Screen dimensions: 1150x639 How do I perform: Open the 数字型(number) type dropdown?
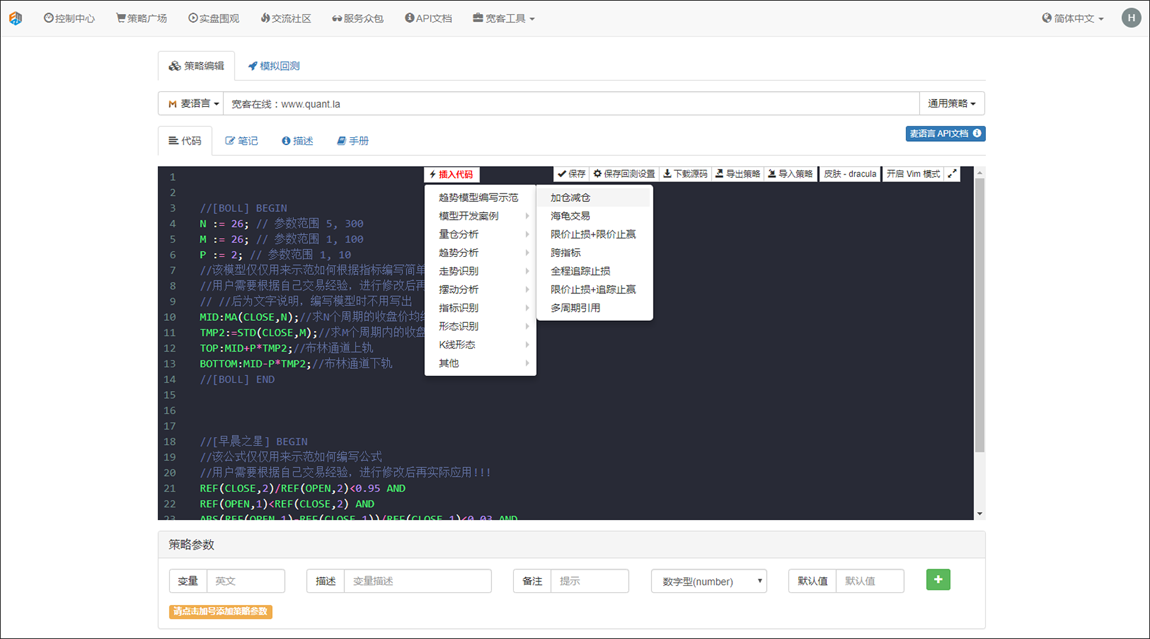click(x=708, y=581)
